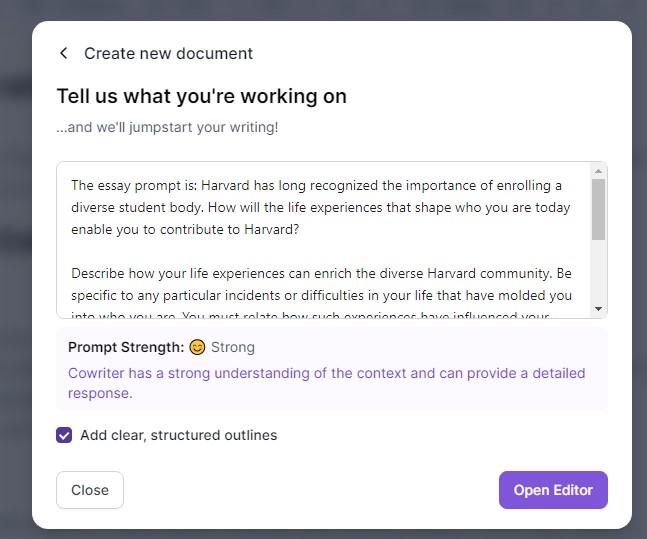The width and height of the screenshot is (647, 539).
Task: Go back using the left chevron arrow
Action: click(64, 53)
